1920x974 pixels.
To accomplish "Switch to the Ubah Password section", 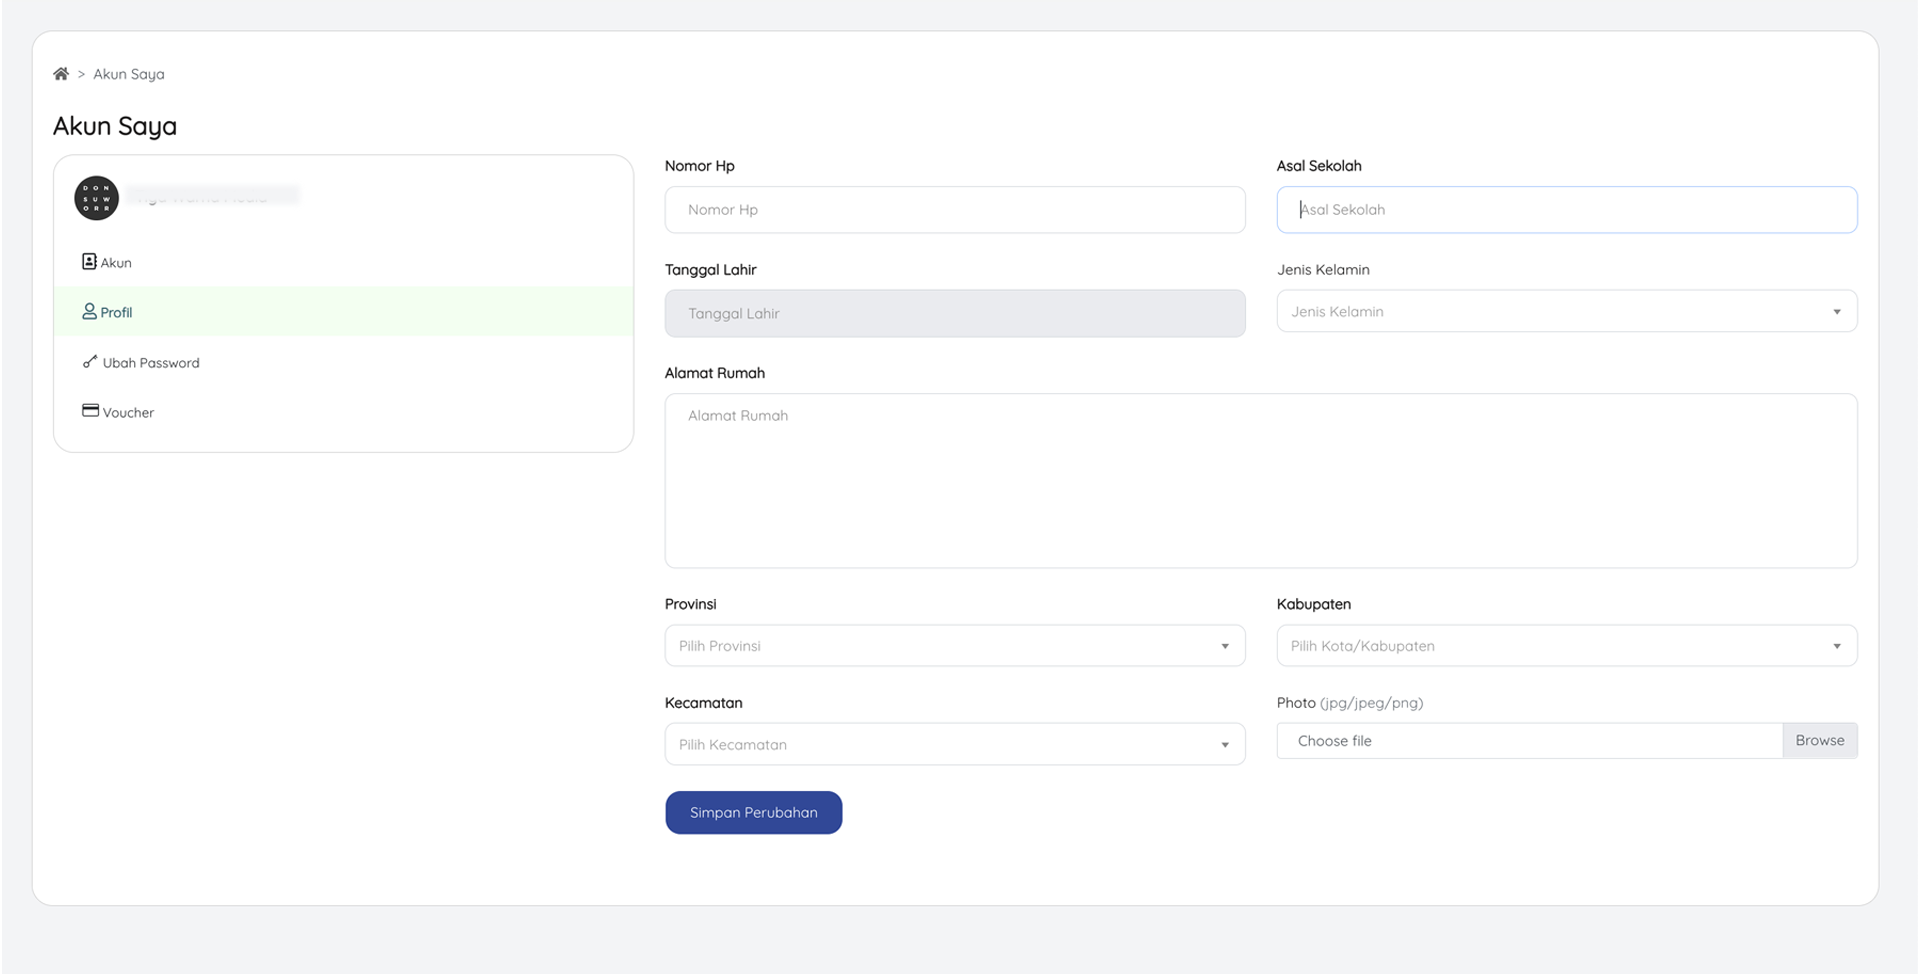I will [150, 362].
